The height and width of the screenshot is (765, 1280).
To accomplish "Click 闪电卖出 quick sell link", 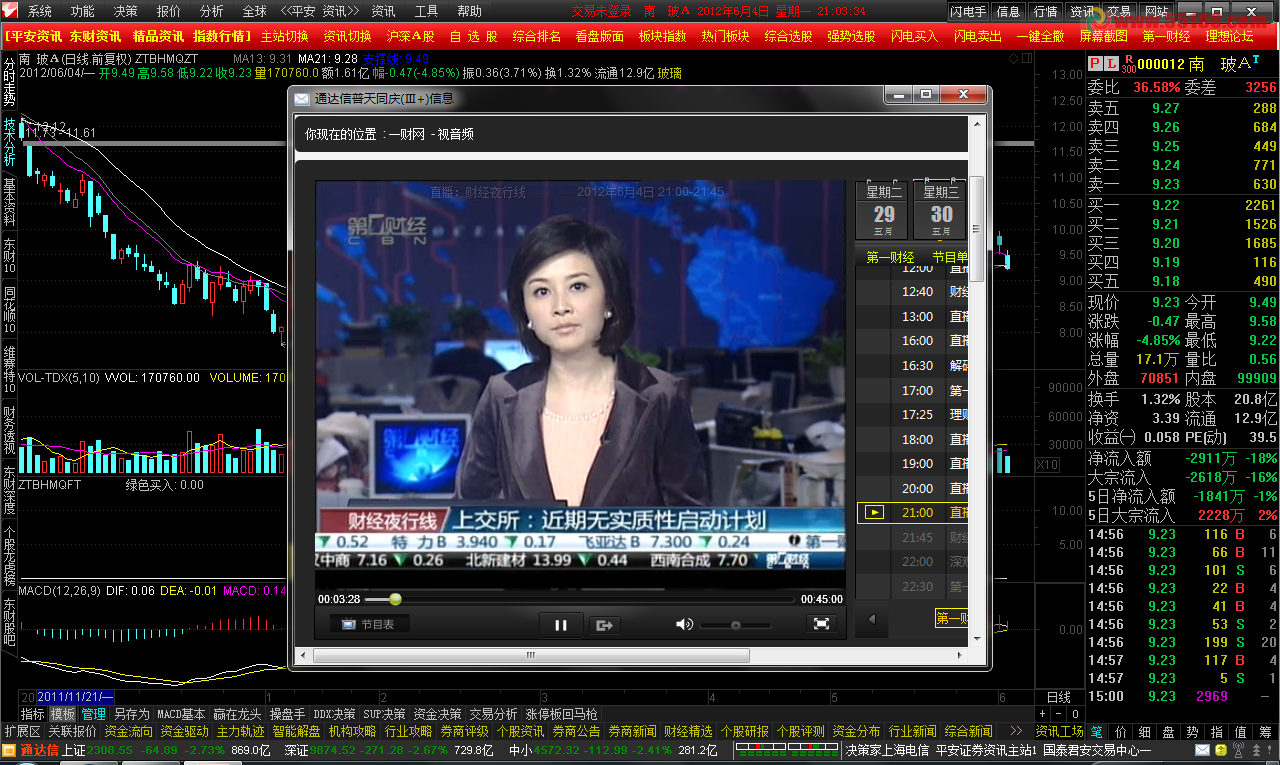I will point(977,35).
